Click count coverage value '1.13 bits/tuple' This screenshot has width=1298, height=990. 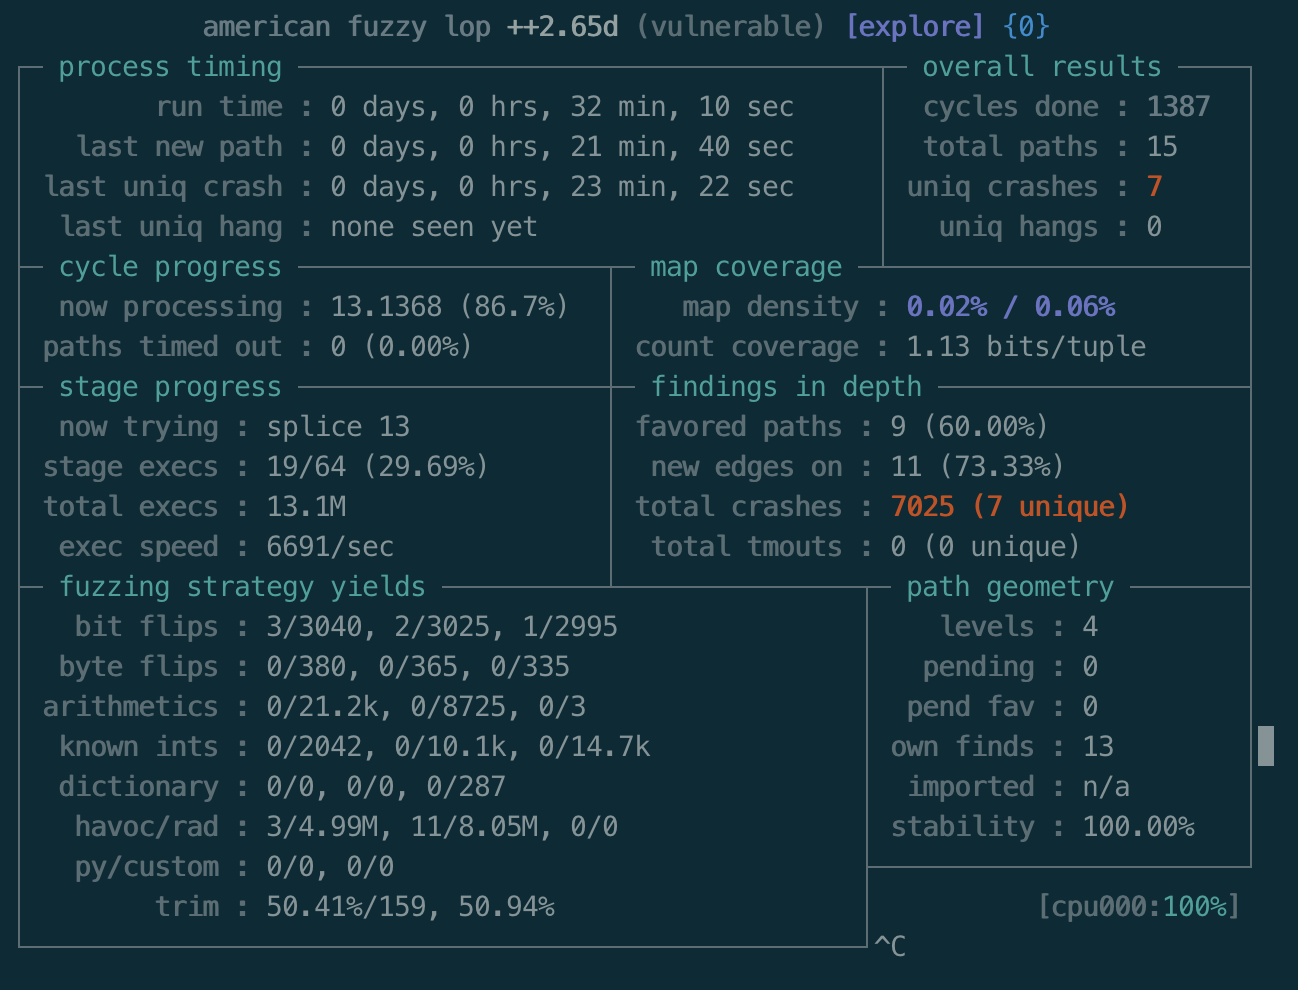1027,347
